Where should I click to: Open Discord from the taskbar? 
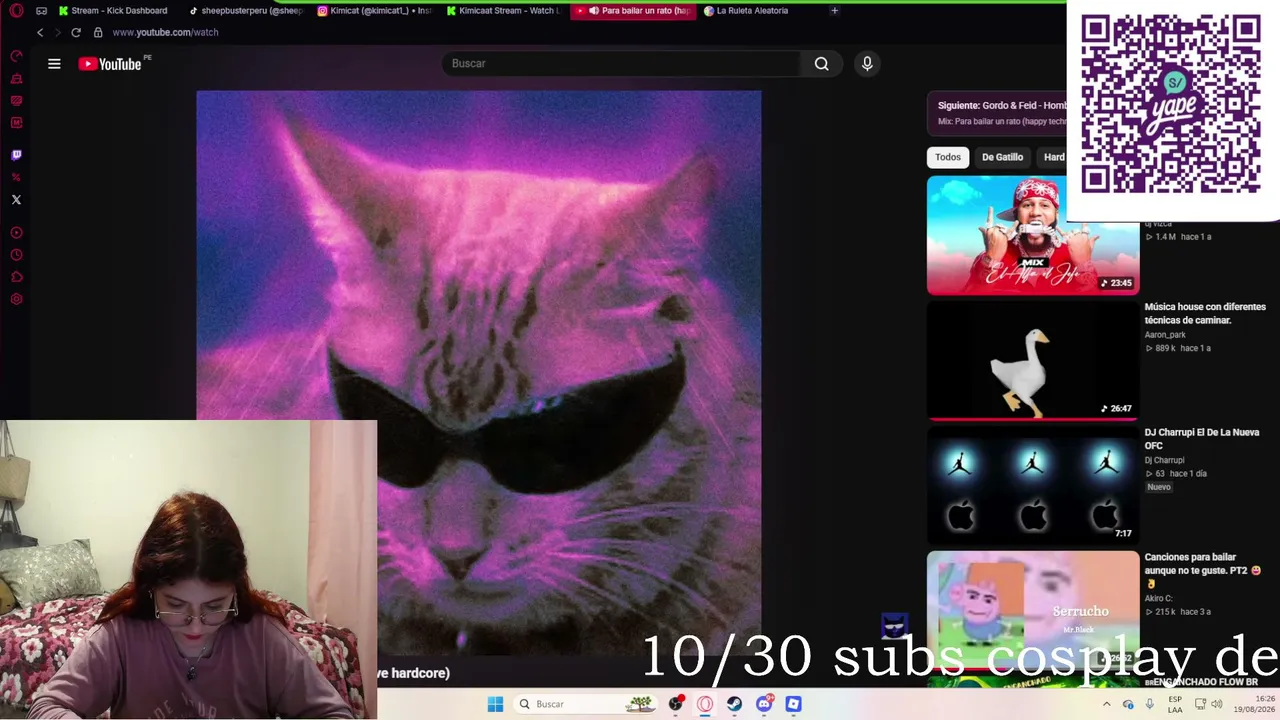coord(765,704)
